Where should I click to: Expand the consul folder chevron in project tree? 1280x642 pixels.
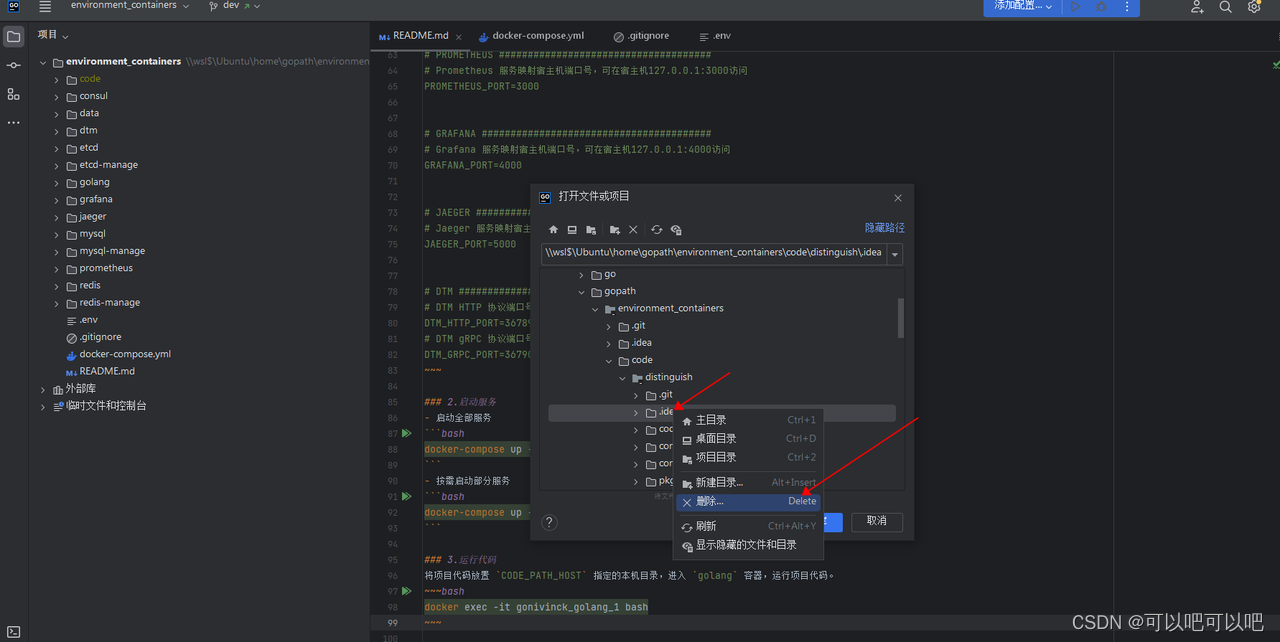(x=57, y=96)
